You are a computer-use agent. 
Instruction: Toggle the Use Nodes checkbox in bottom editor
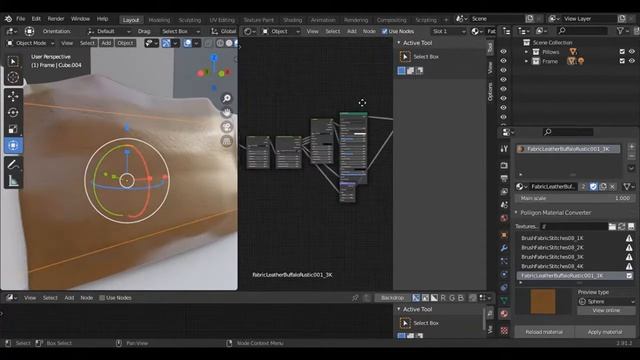click(102, 298)
